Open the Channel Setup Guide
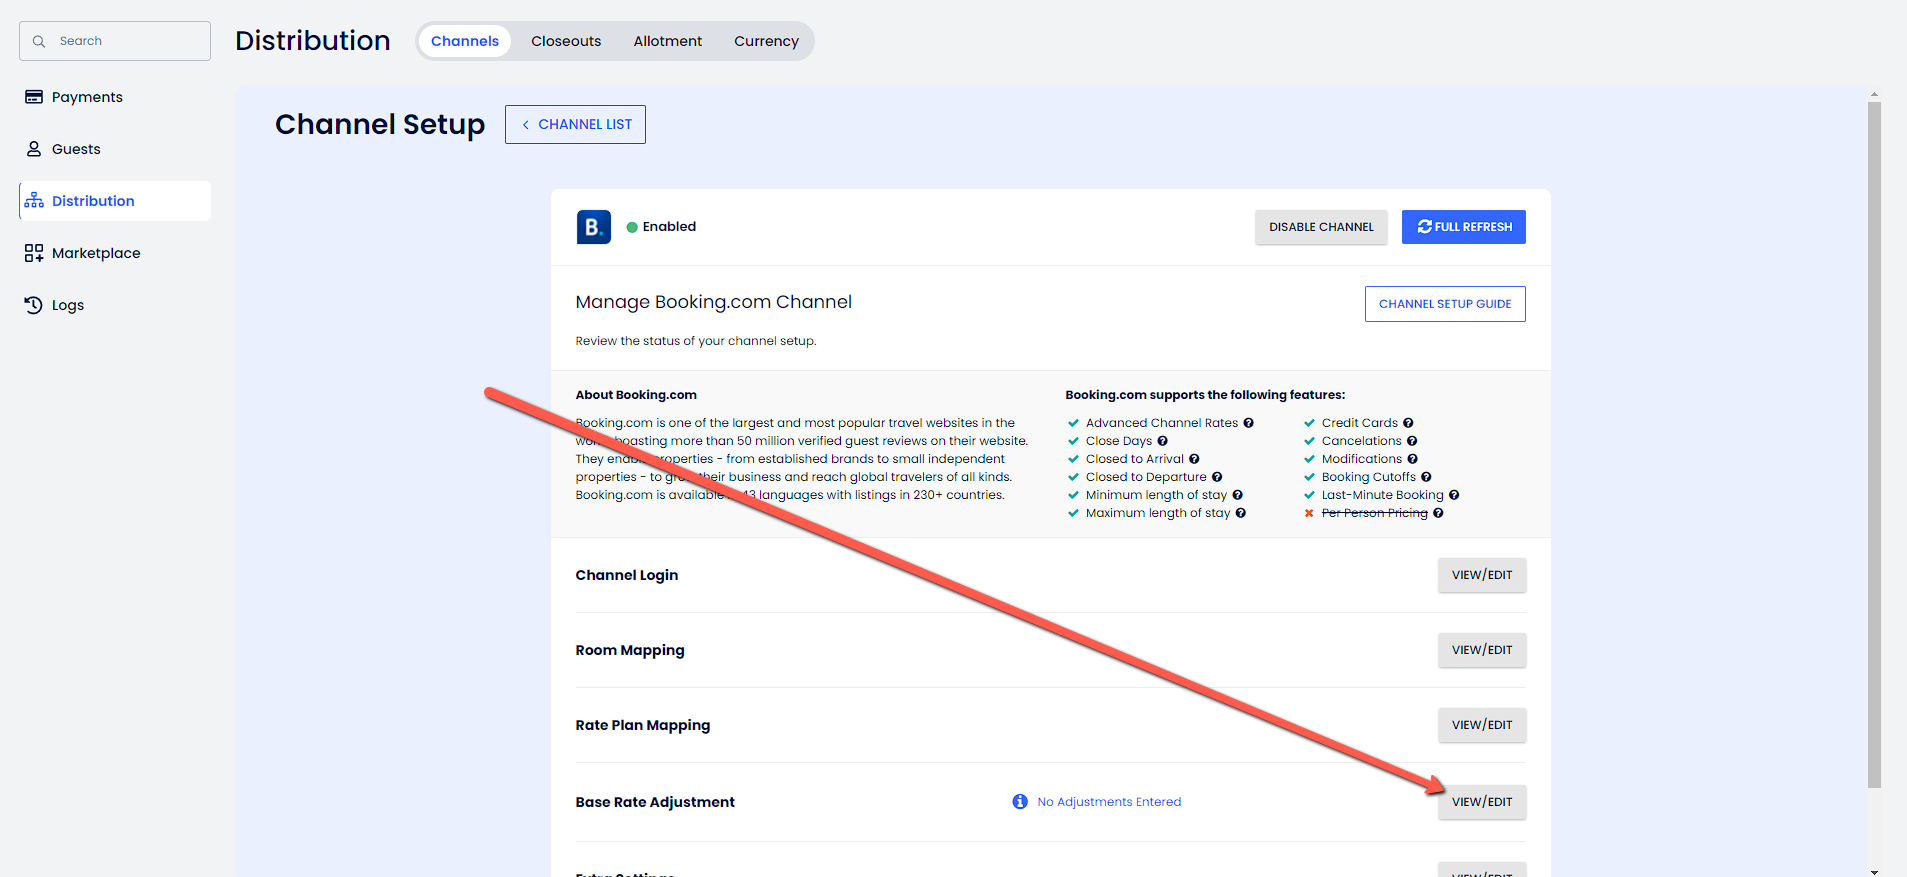The image size is (1907, 877). pyautogui.click(x=1445, y=304)
